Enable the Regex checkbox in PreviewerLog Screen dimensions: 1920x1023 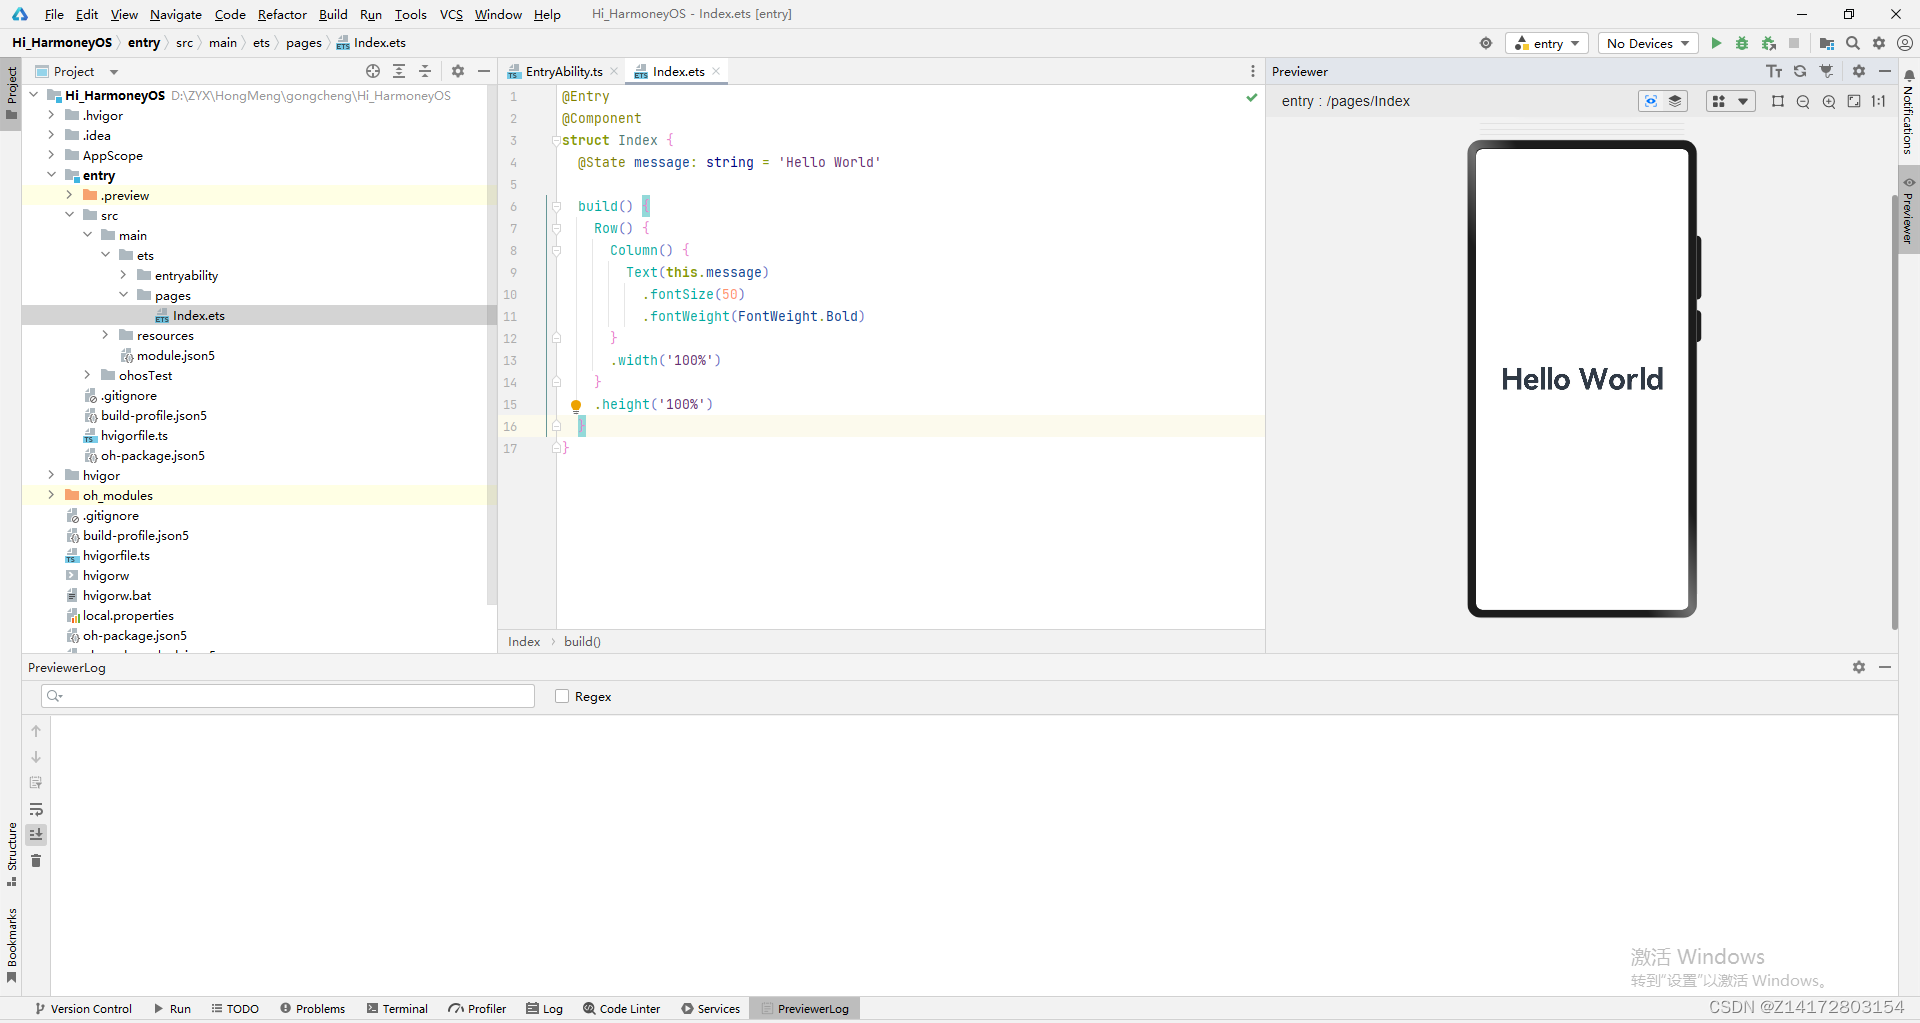562,696
